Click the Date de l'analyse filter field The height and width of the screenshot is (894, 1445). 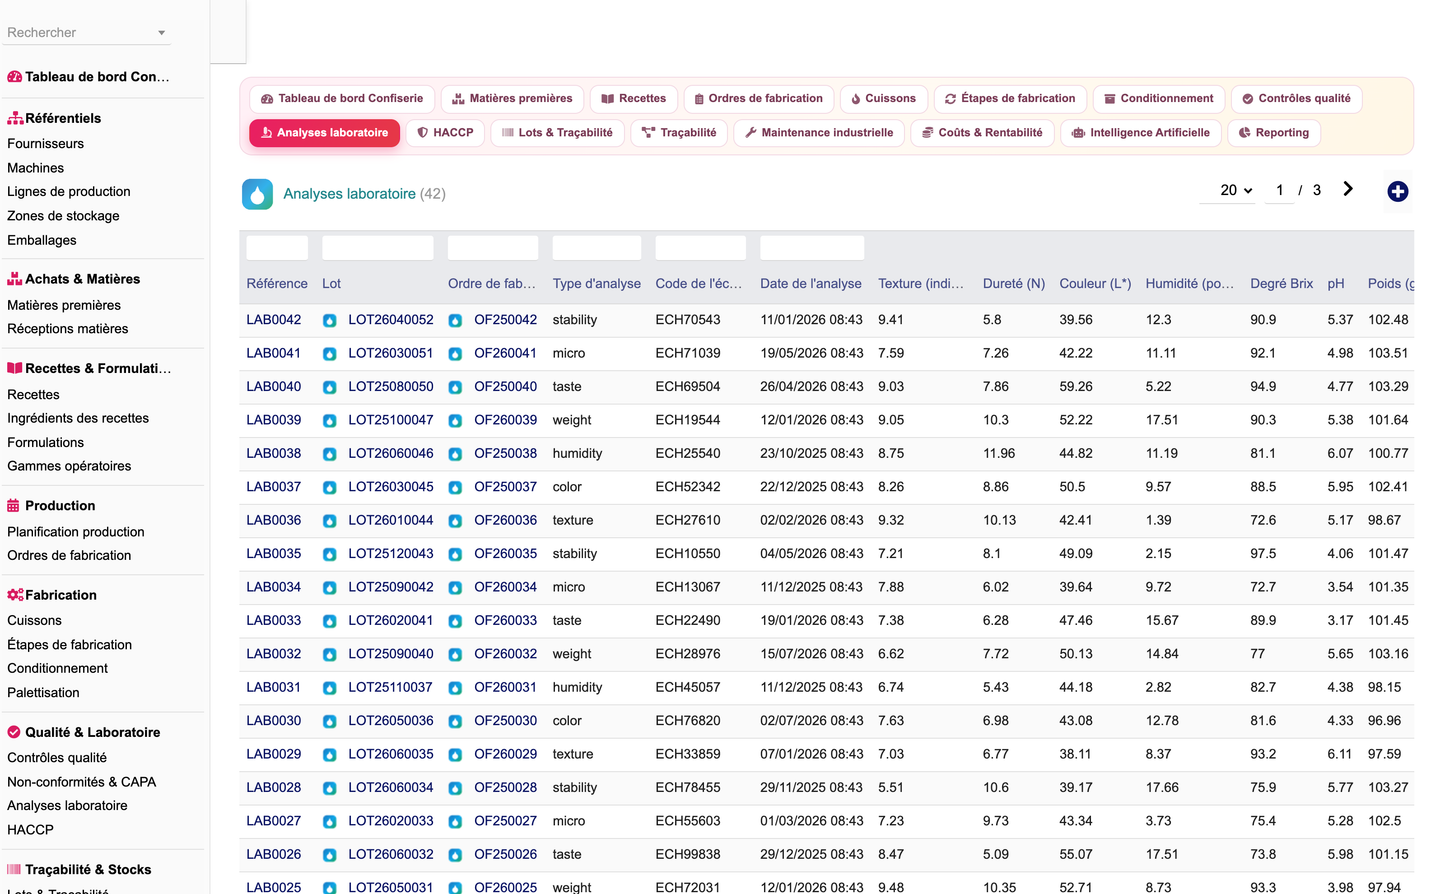coord(812,248)
